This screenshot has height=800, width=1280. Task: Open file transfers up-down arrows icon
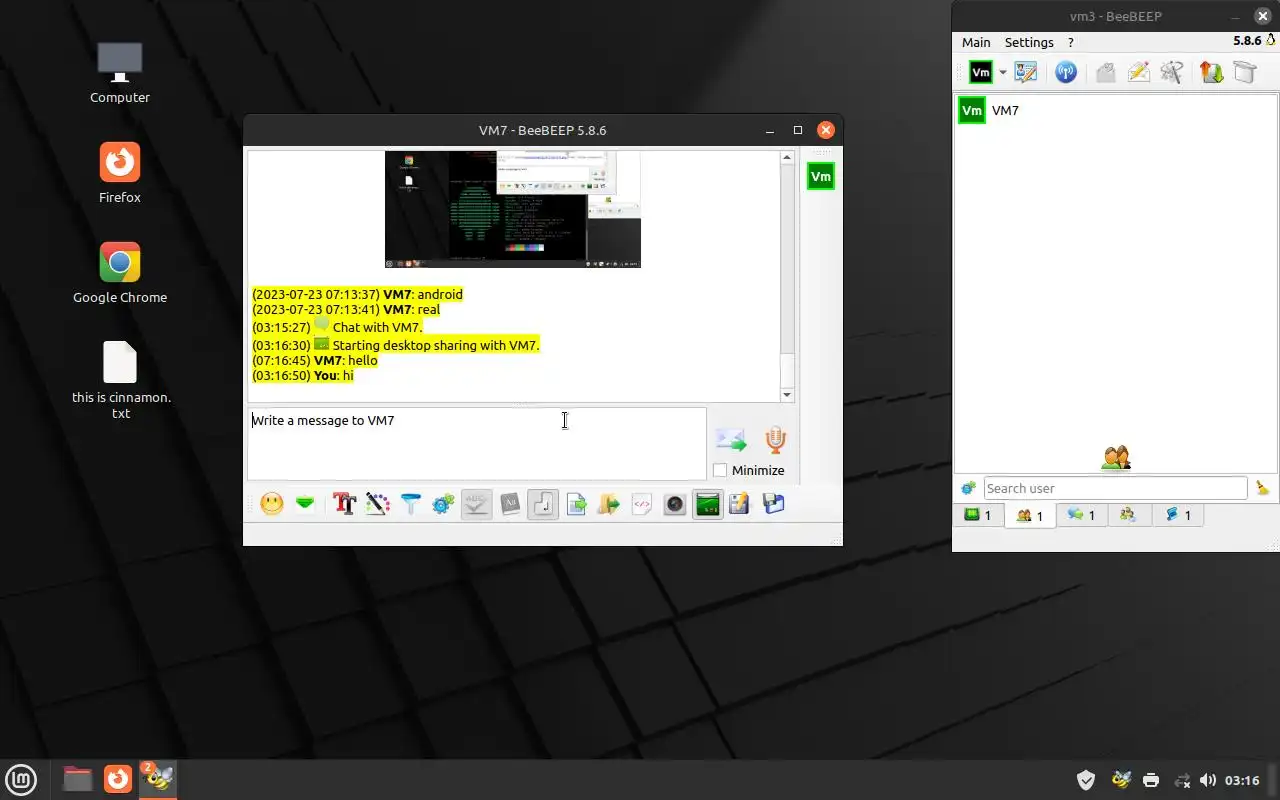click(x=1211, y=72)
